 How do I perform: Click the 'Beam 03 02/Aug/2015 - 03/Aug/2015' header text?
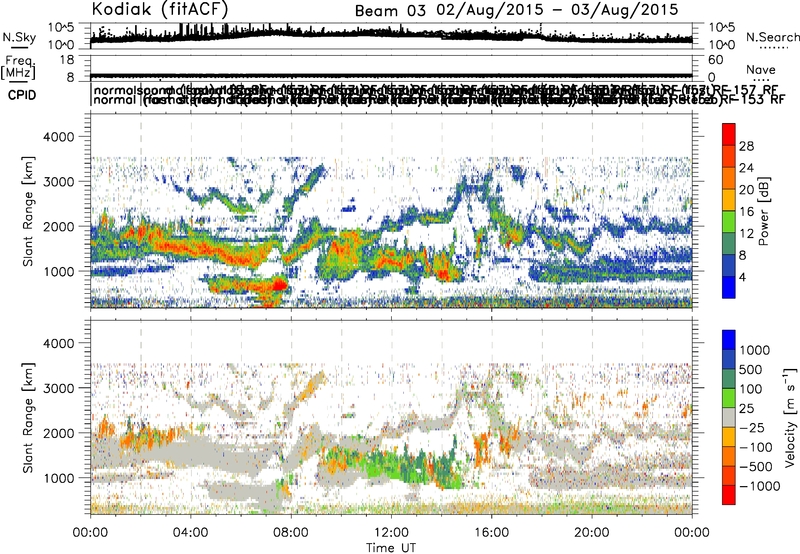[516, 10]
